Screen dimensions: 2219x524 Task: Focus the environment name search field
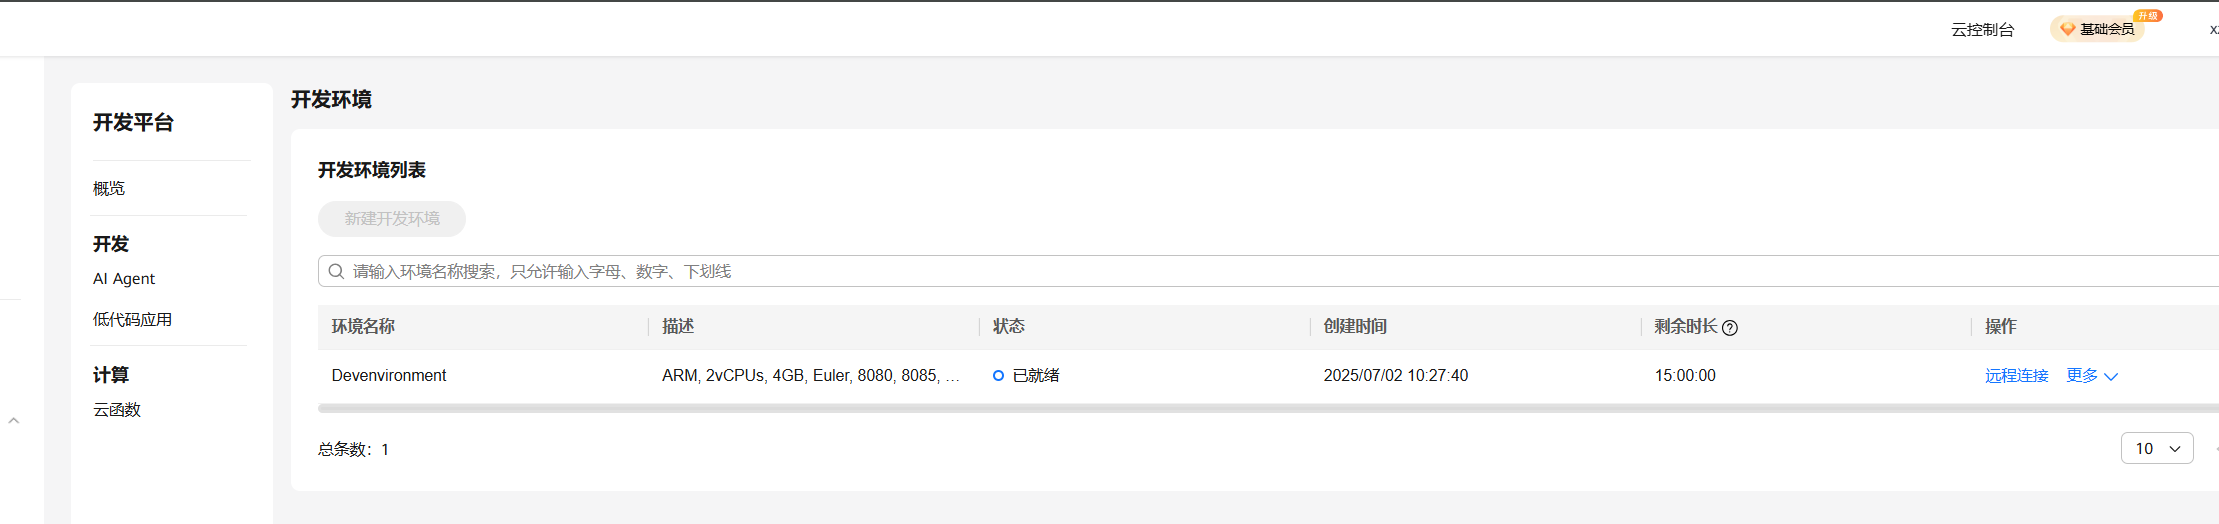[1200, 271]
